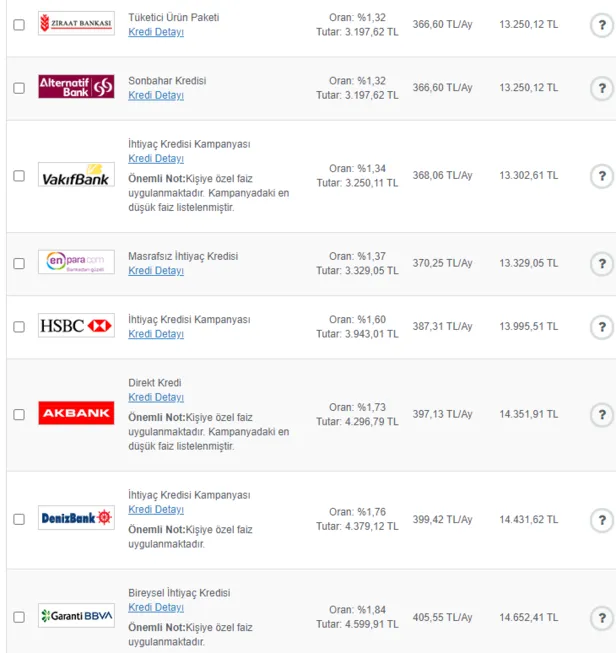Open Kredi Detayı for Bireysel İhtiyaç Kredisi
The height and width of the screenshot is (653, 616).
(156, 608)
